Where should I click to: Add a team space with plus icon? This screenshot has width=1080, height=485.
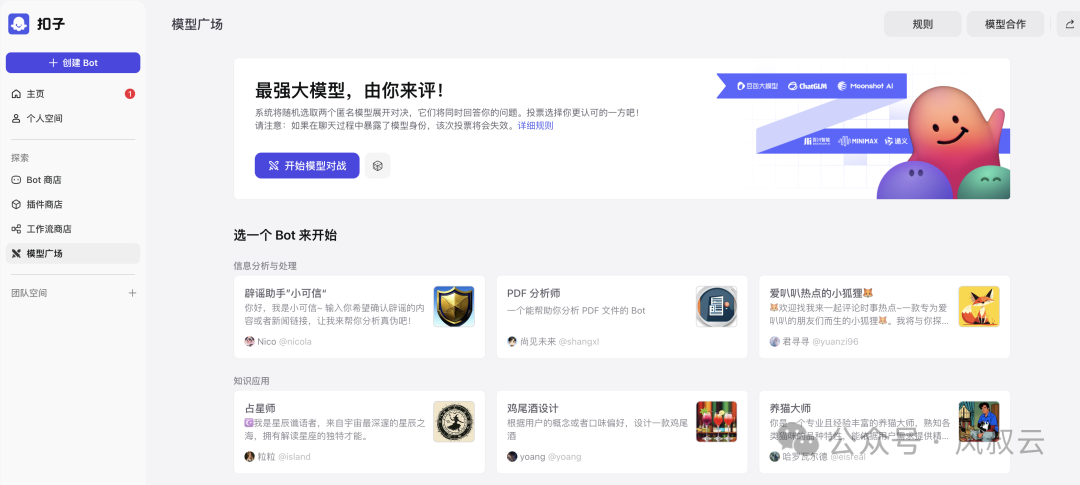point(132,293)
